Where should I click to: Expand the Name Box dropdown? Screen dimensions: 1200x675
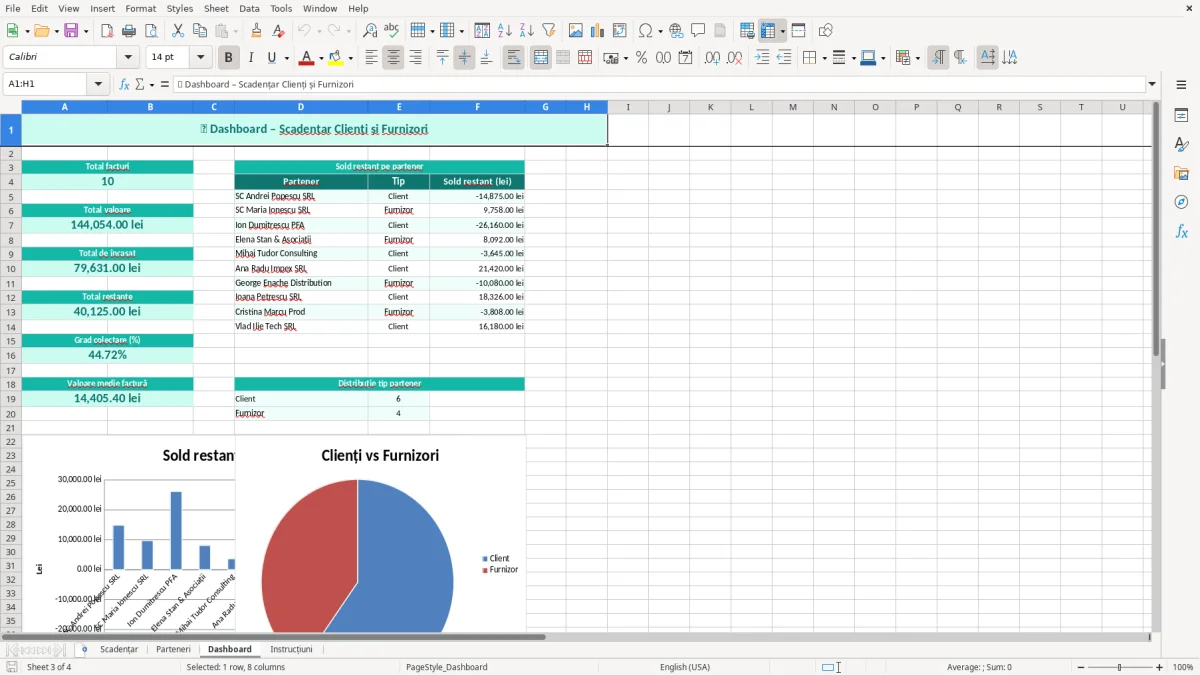click(99, 84)
